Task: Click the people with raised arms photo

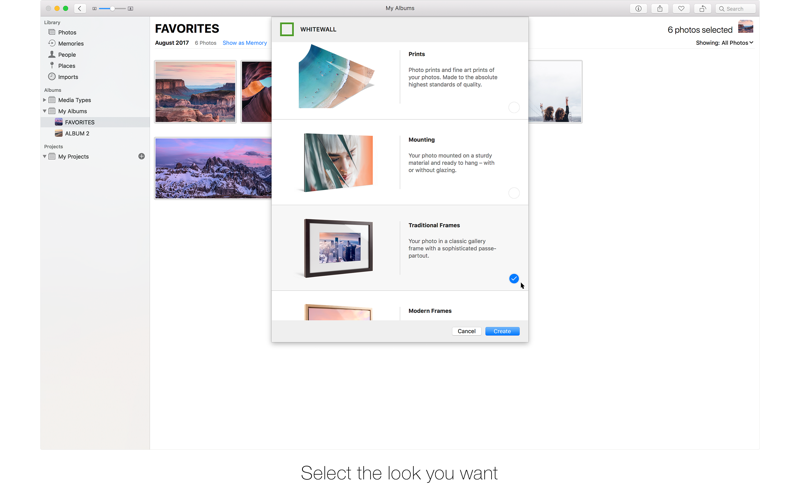Action: 555,92
